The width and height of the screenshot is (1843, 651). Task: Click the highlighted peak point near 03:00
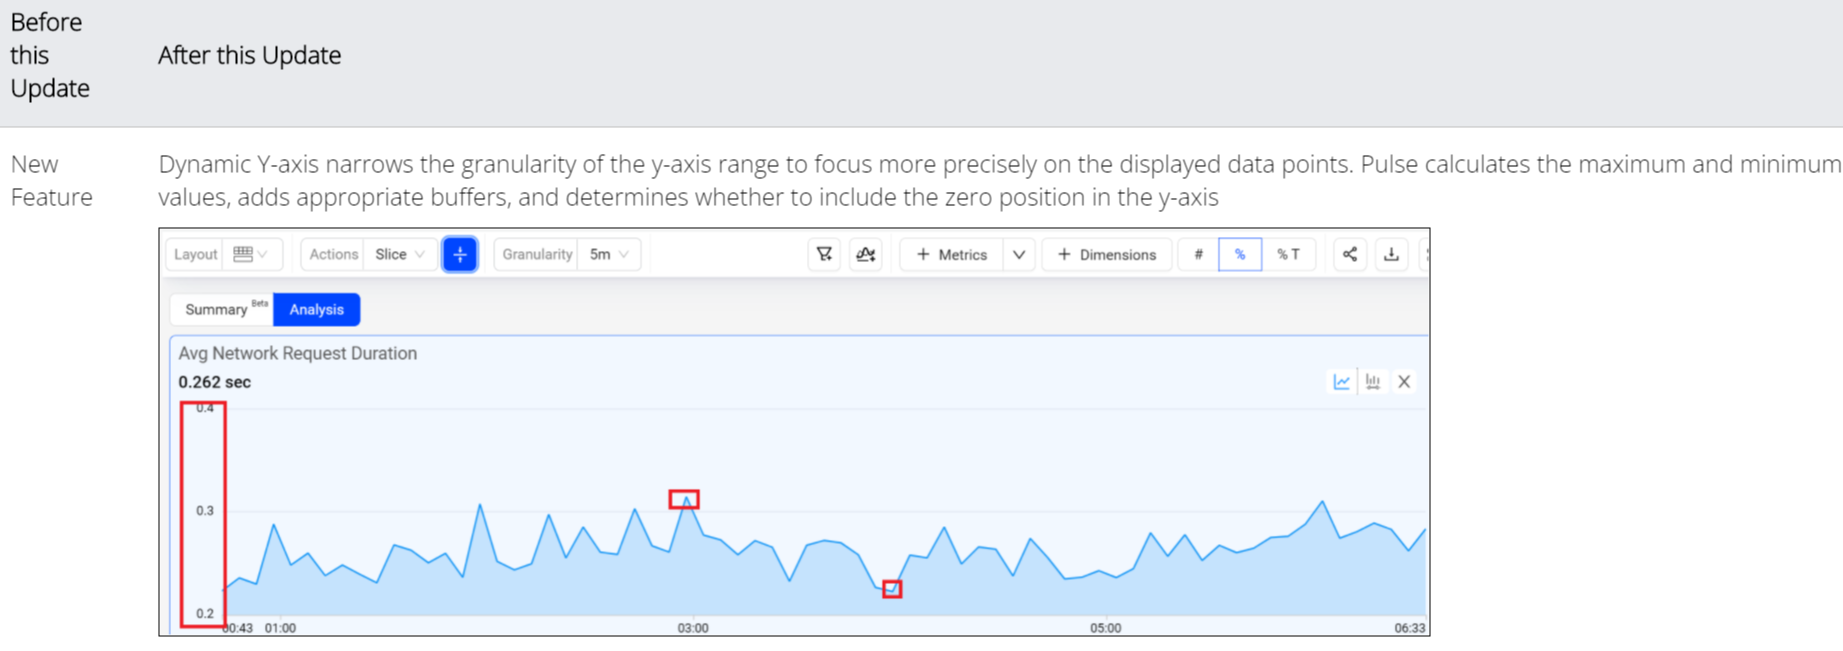pos(684,499)
